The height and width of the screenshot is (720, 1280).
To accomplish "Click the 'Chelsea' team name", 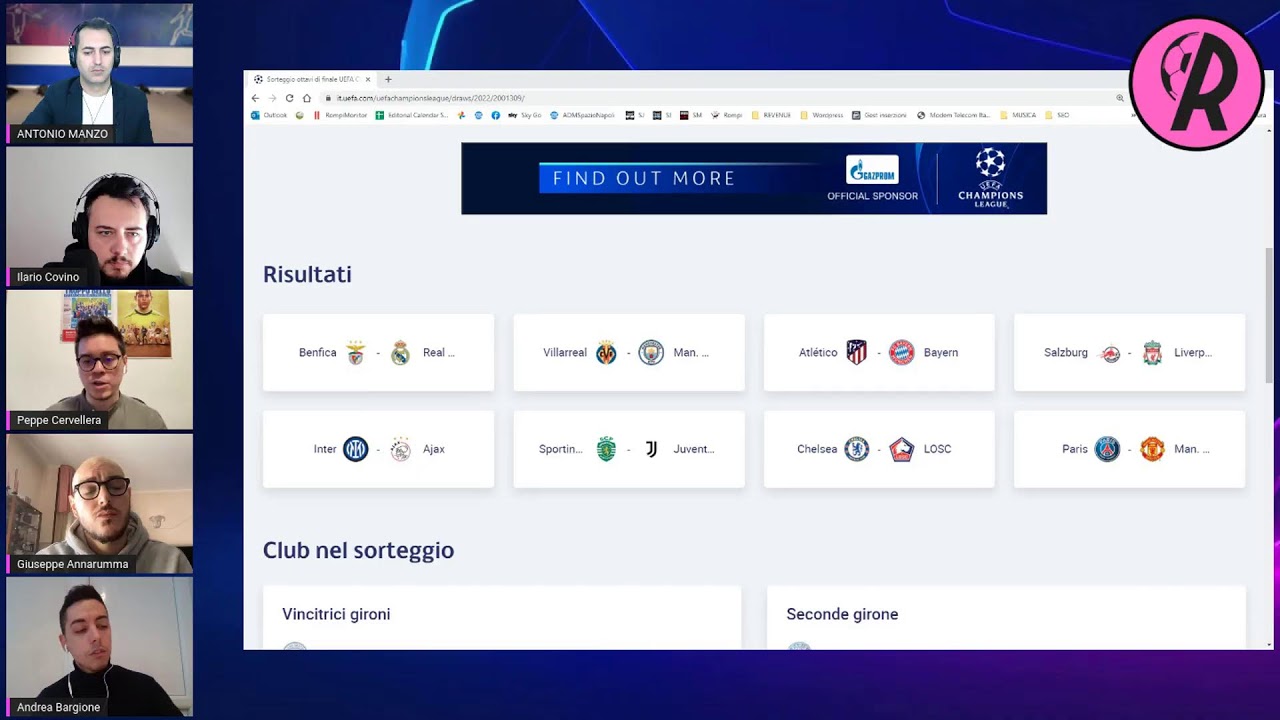I will (x=817, y=449).
